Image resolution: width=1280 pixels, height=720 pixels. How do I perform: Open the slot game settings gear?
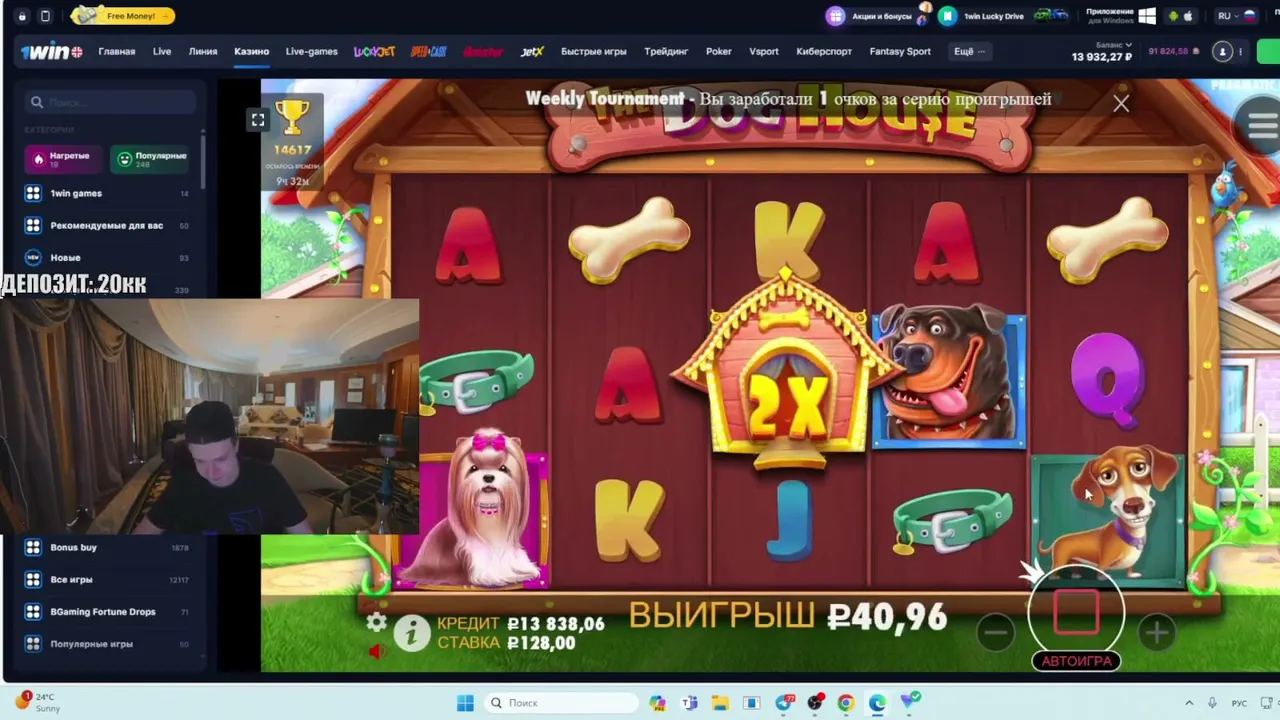376,623
